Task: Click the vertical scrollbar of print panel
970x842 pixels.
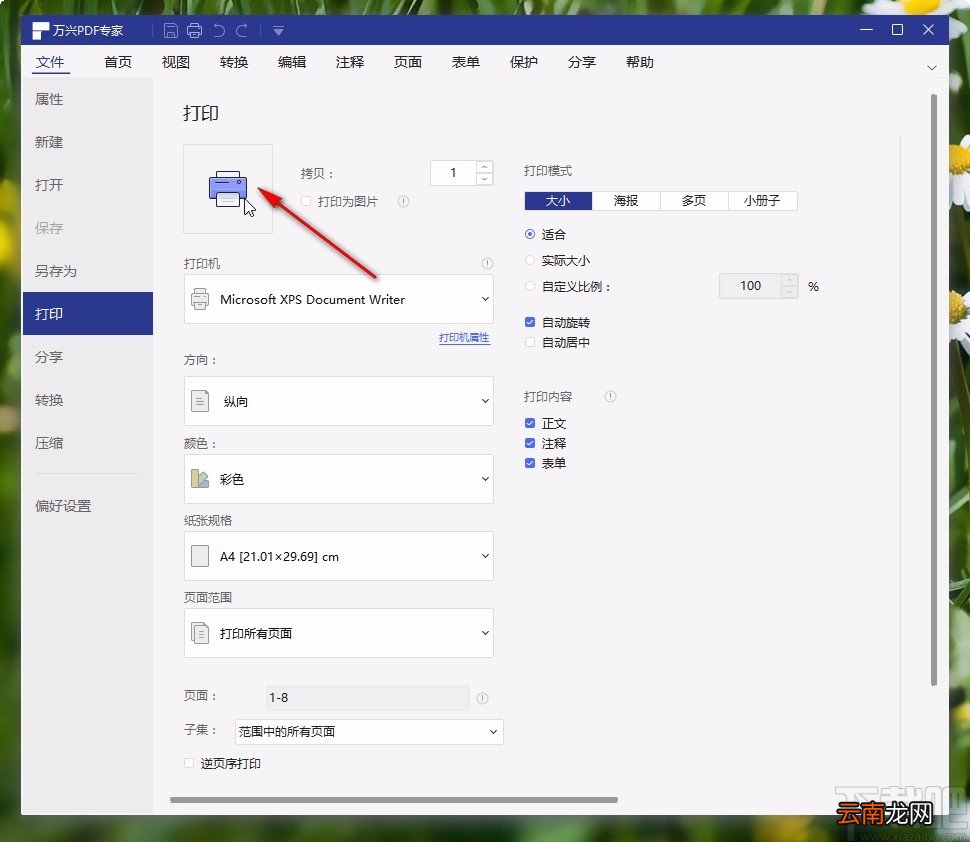Action: pos(934,390)
